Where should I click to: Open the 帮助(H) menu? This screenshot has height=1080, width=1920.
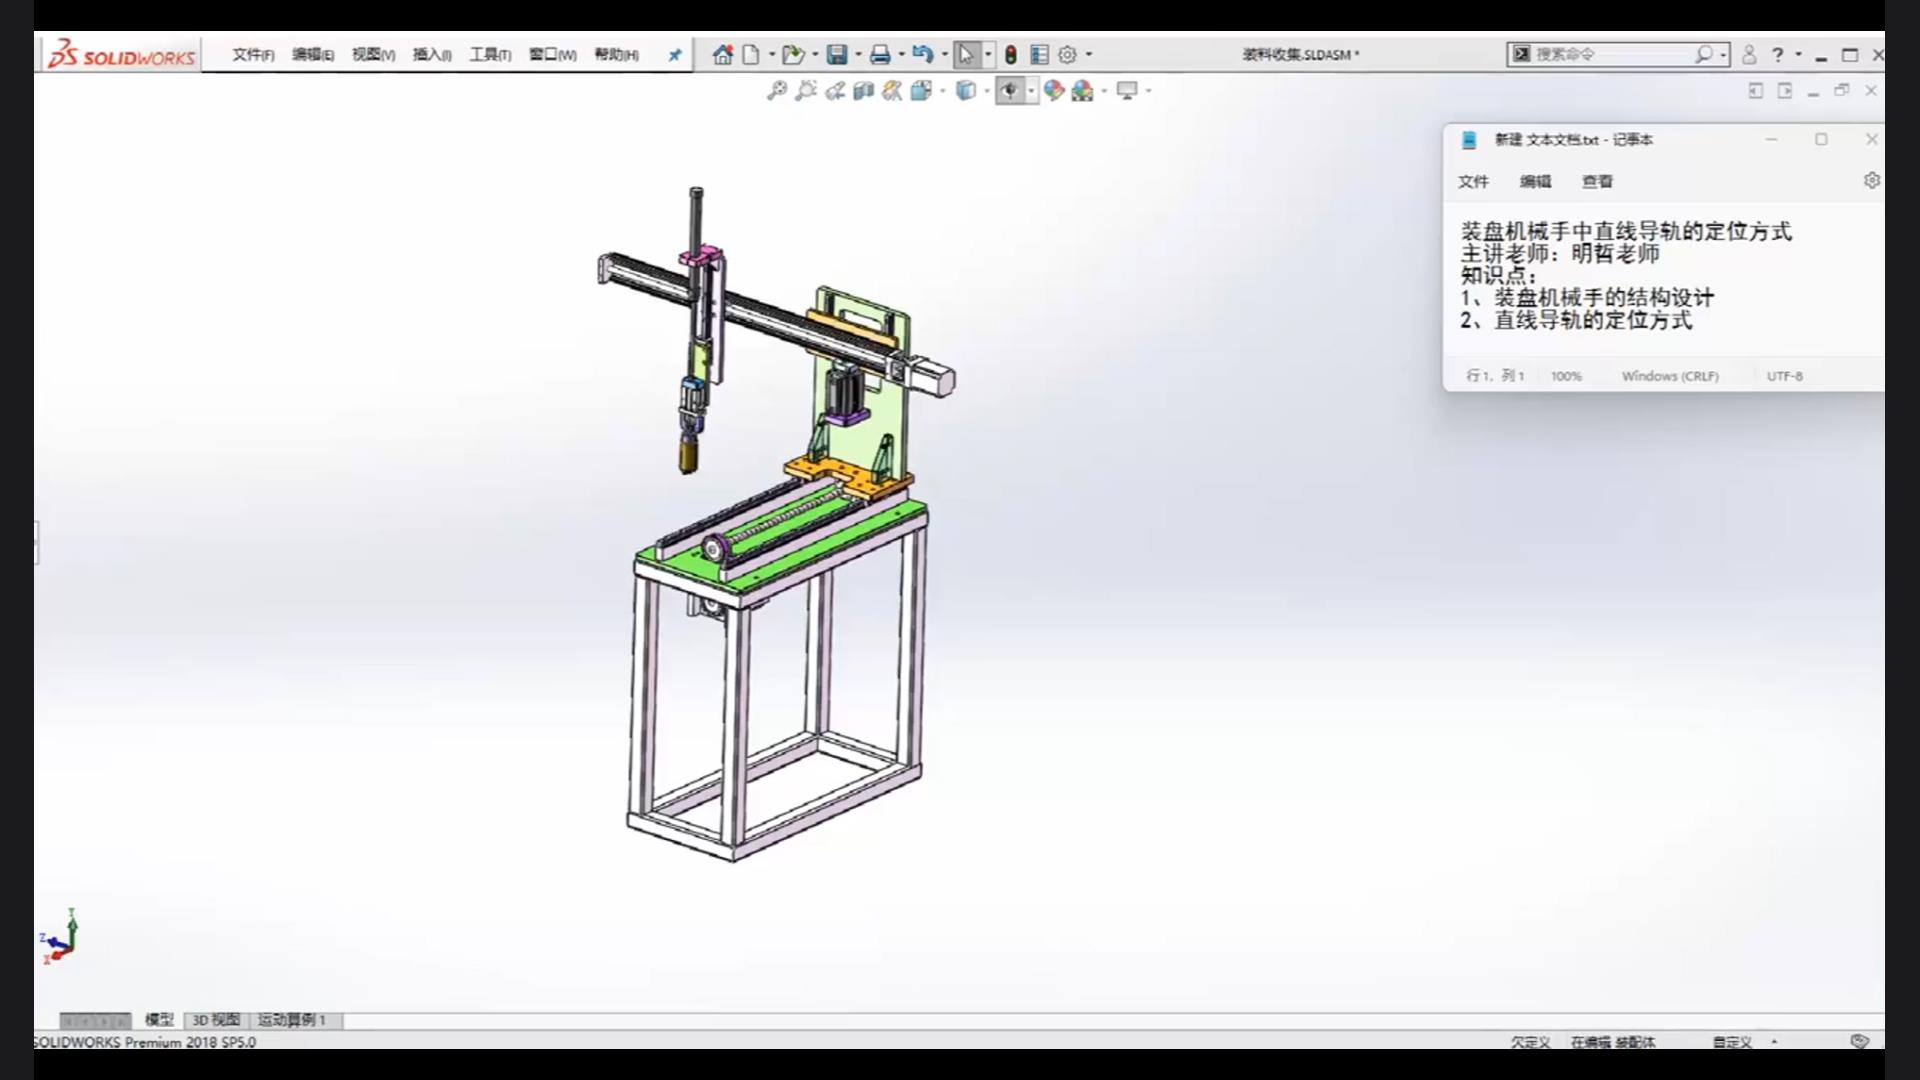[x=616, y=55]
